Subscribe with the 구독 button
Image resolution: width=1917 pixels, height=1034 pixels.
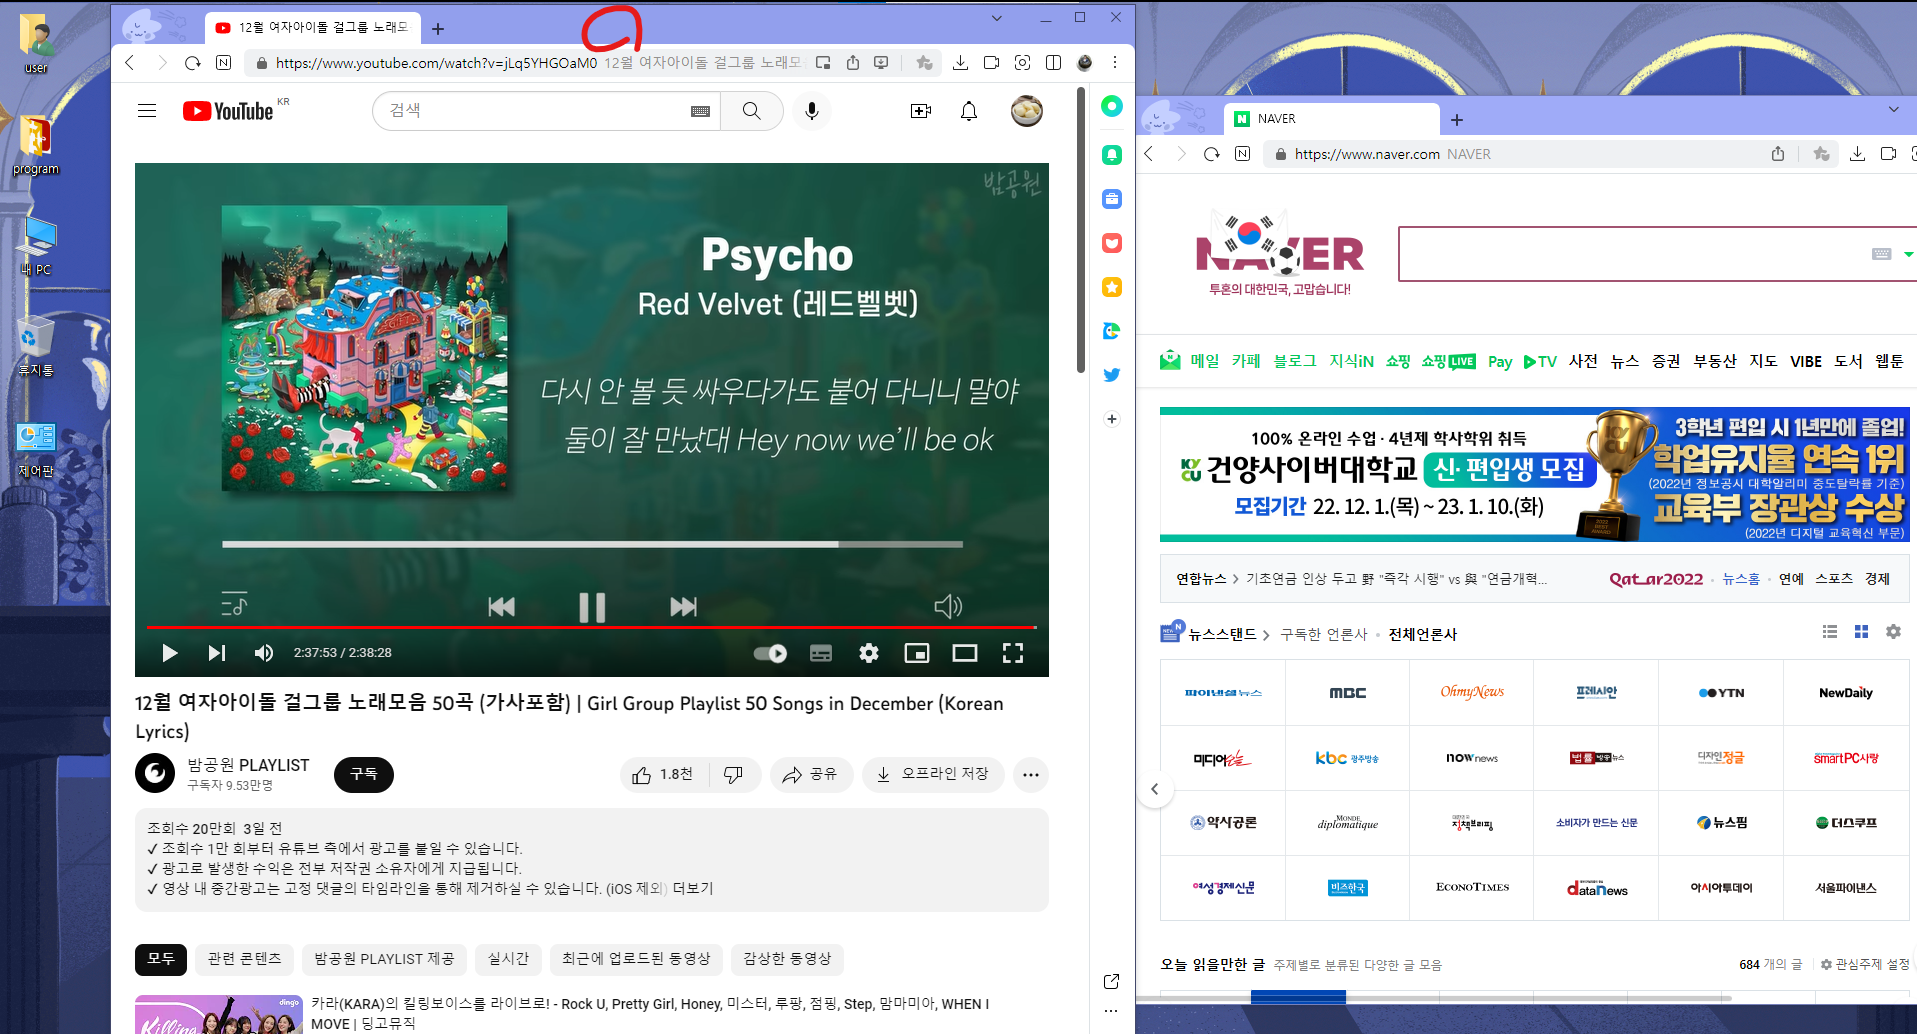pos(364,775)
